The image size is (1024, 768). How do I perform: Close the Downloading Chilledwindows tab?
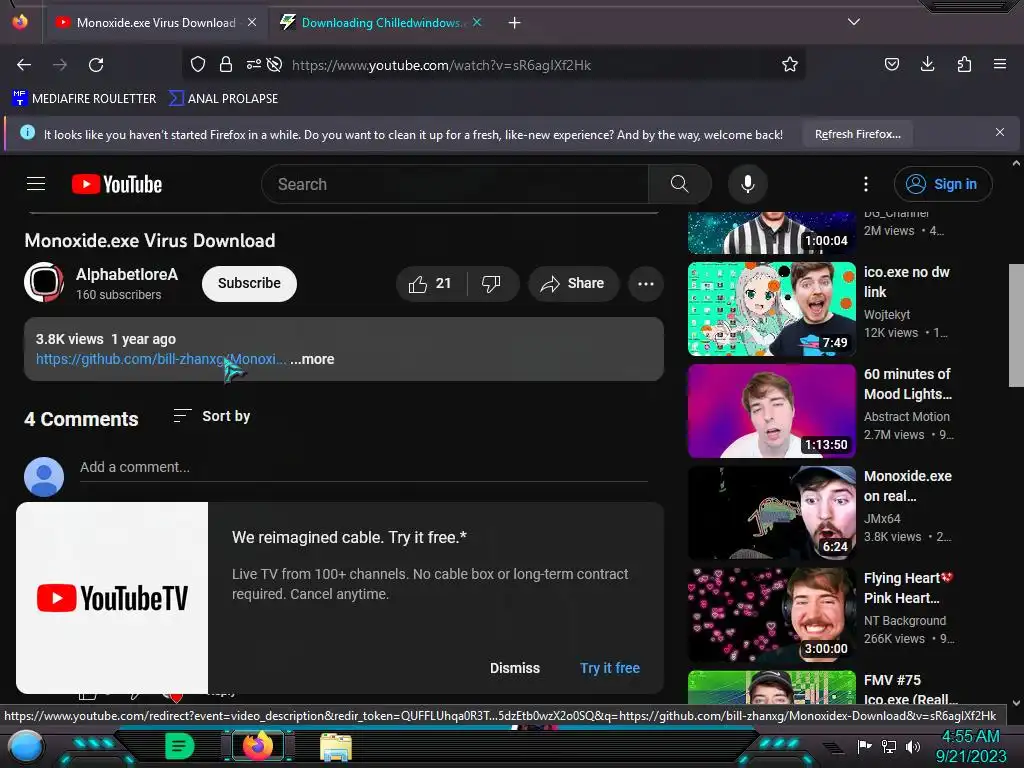coord(477,22)
